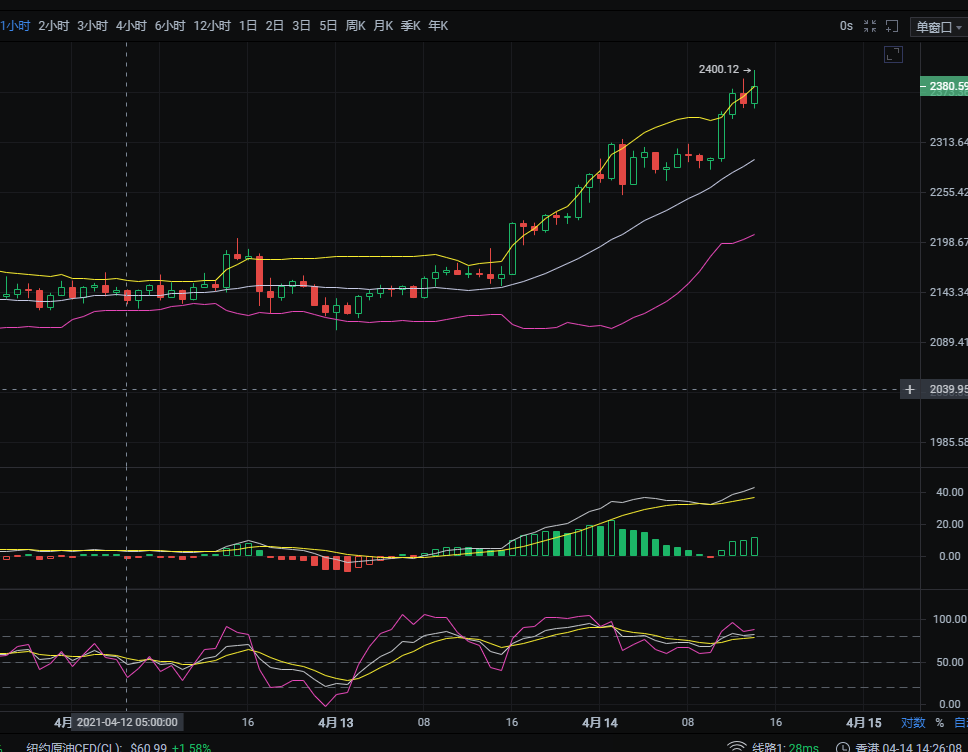Click the plus icon beside 2039.95
The image size is (968, 752).
click(x=909, y=389)
